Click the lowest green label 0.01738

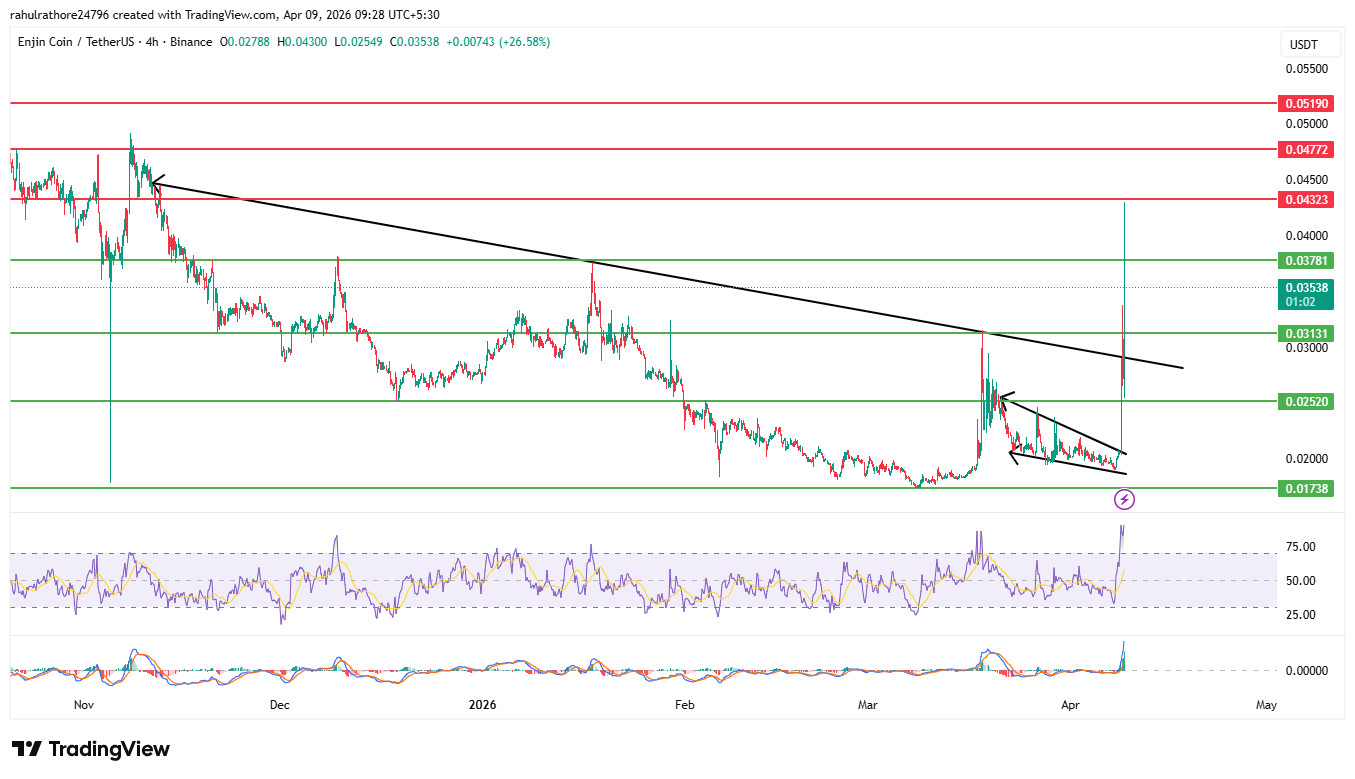tap(1305, 489)
